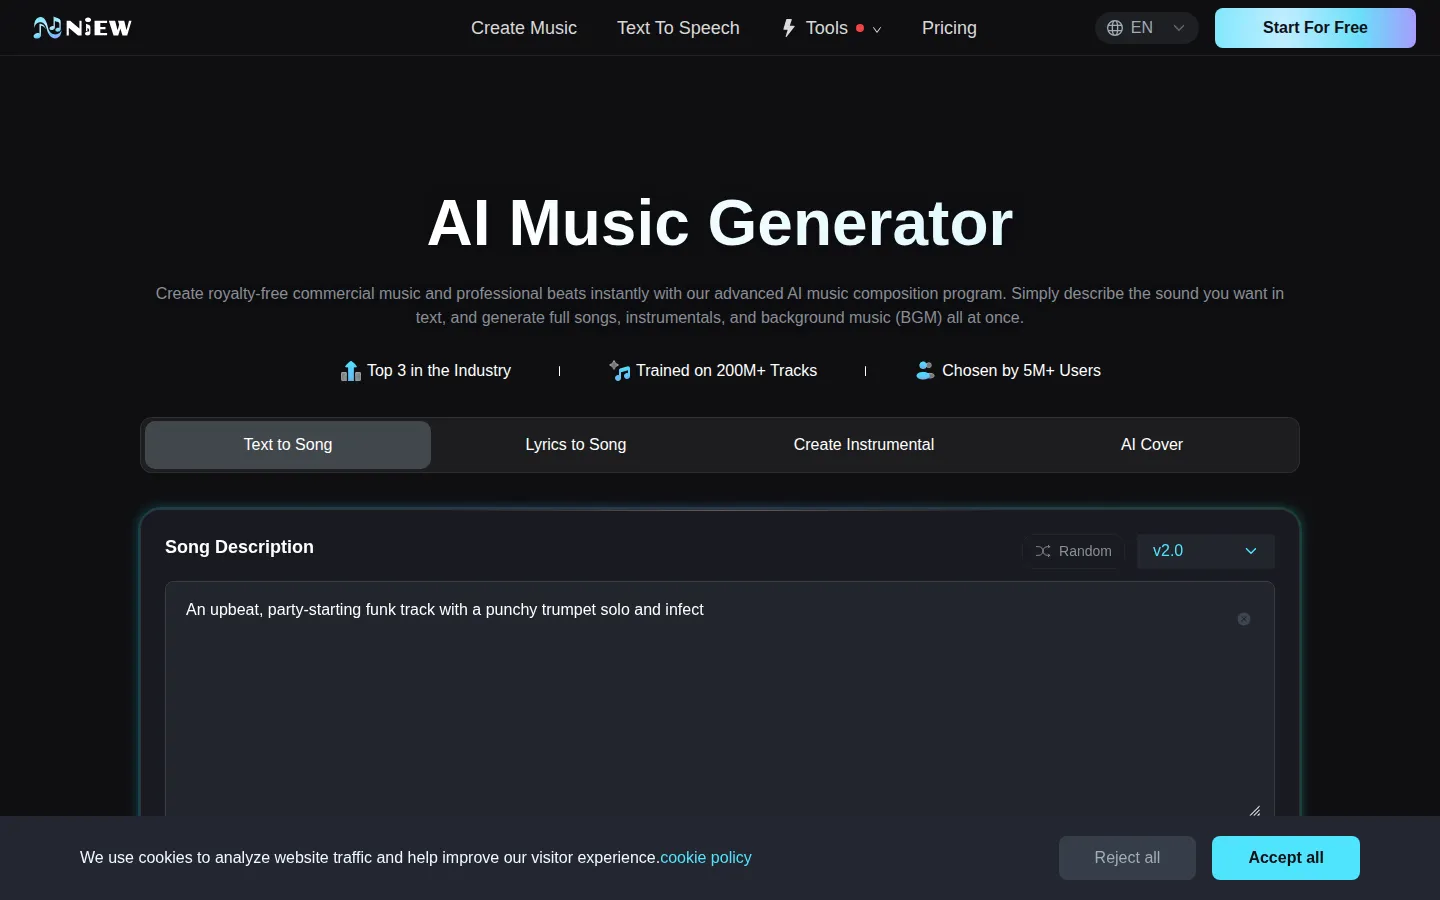Screen dimensions: 1440x900
Task: Go to Text To Speech page
Action: tap(678, 28)
